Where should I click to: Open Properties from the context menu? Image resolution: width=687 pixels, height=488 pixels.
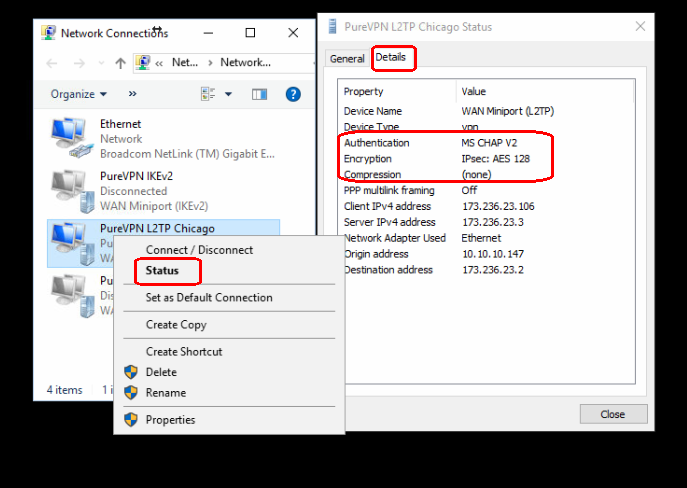[x=170, y=420]
